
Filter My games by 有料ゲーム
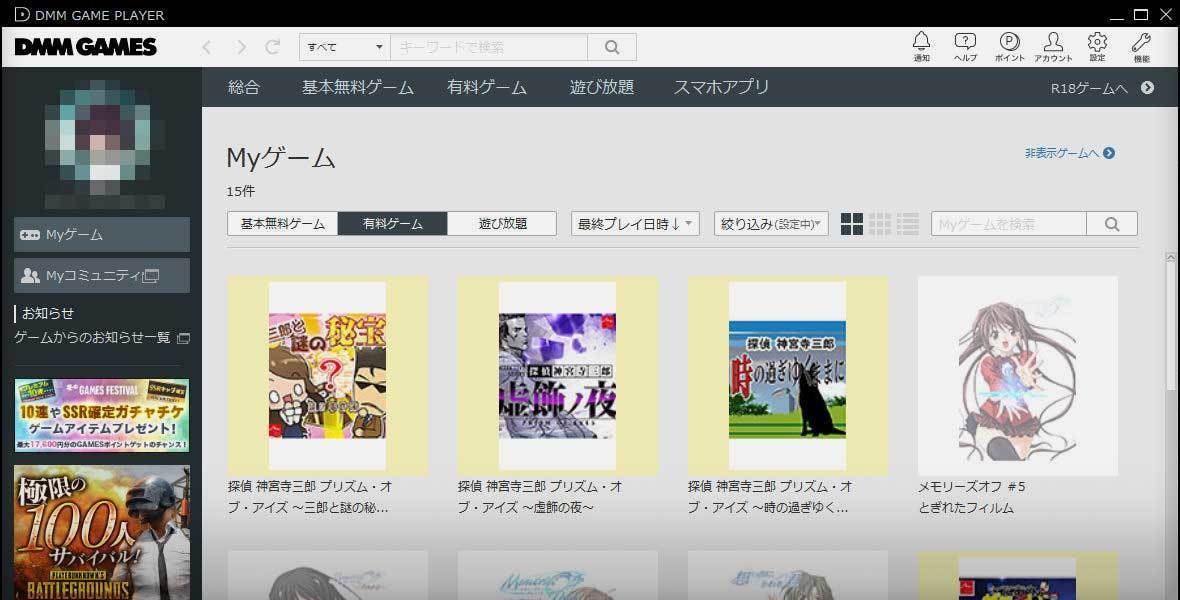point(392,224)
